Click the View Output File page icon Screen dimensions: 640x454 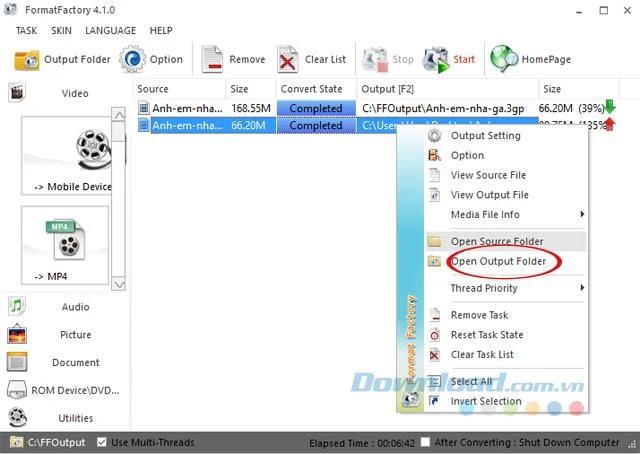434,195
